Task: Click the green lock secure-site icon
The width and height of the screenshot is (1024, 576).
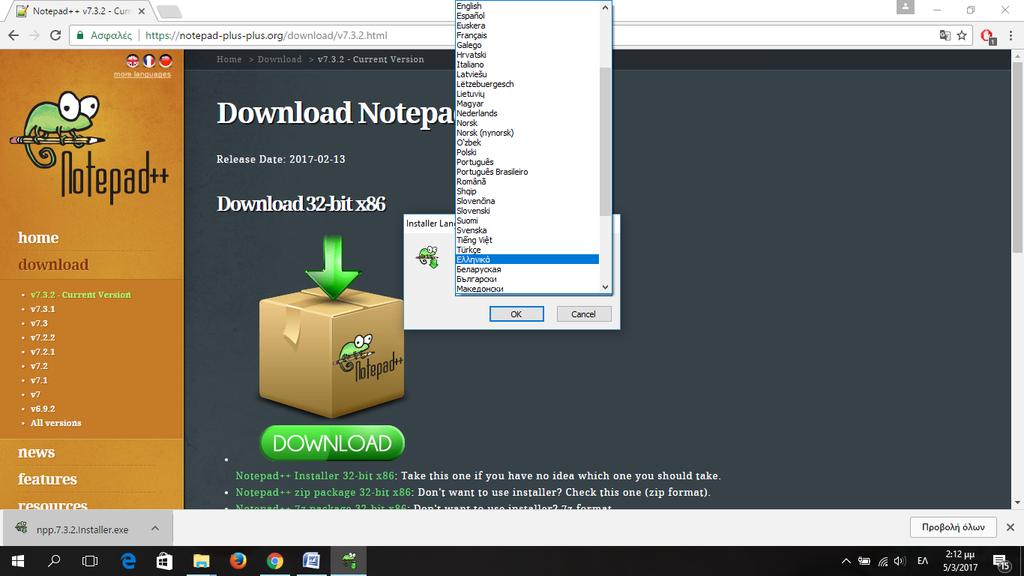Action: click(x=80, y=35)
